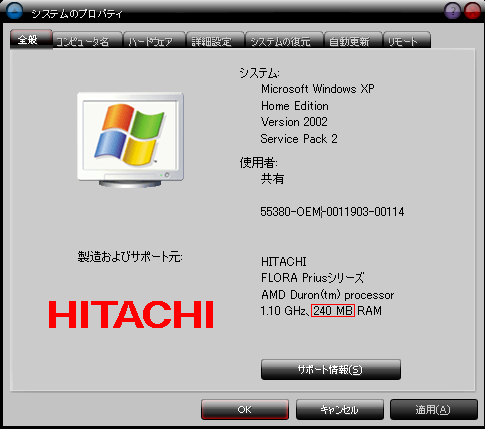This screenshot has width=485, height=429.
Task: Click the '製造およびサポート元:' label
Action: pyautogui.click(x=130, y=257)
